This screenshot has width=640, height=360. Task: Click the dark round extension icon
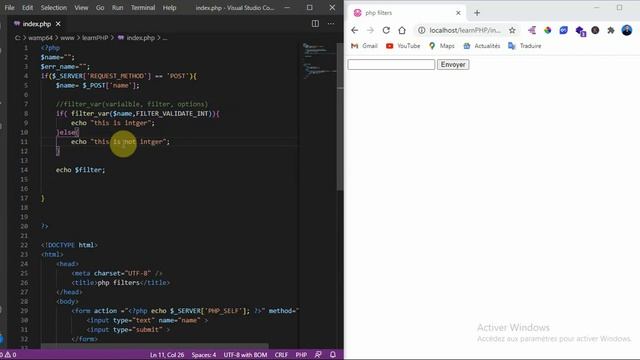coord(596,30)
